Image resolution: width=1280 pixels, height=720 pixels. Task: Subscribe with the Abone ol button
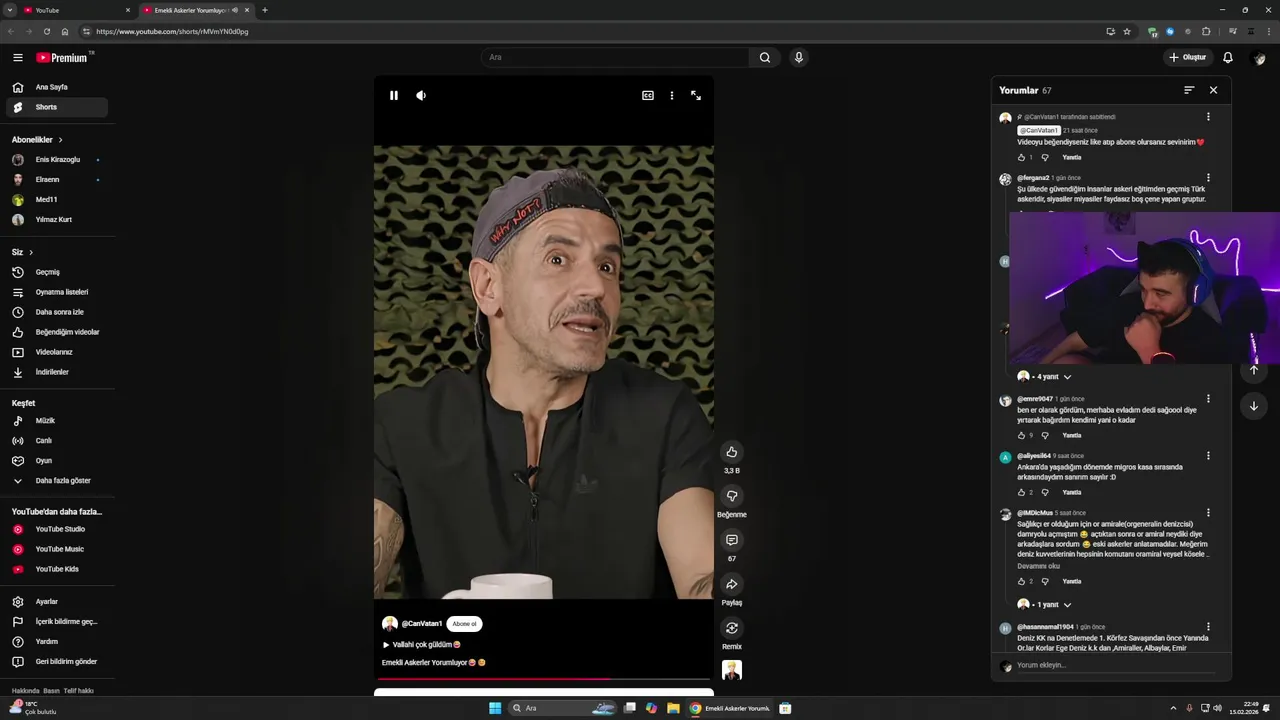point(464,624)
